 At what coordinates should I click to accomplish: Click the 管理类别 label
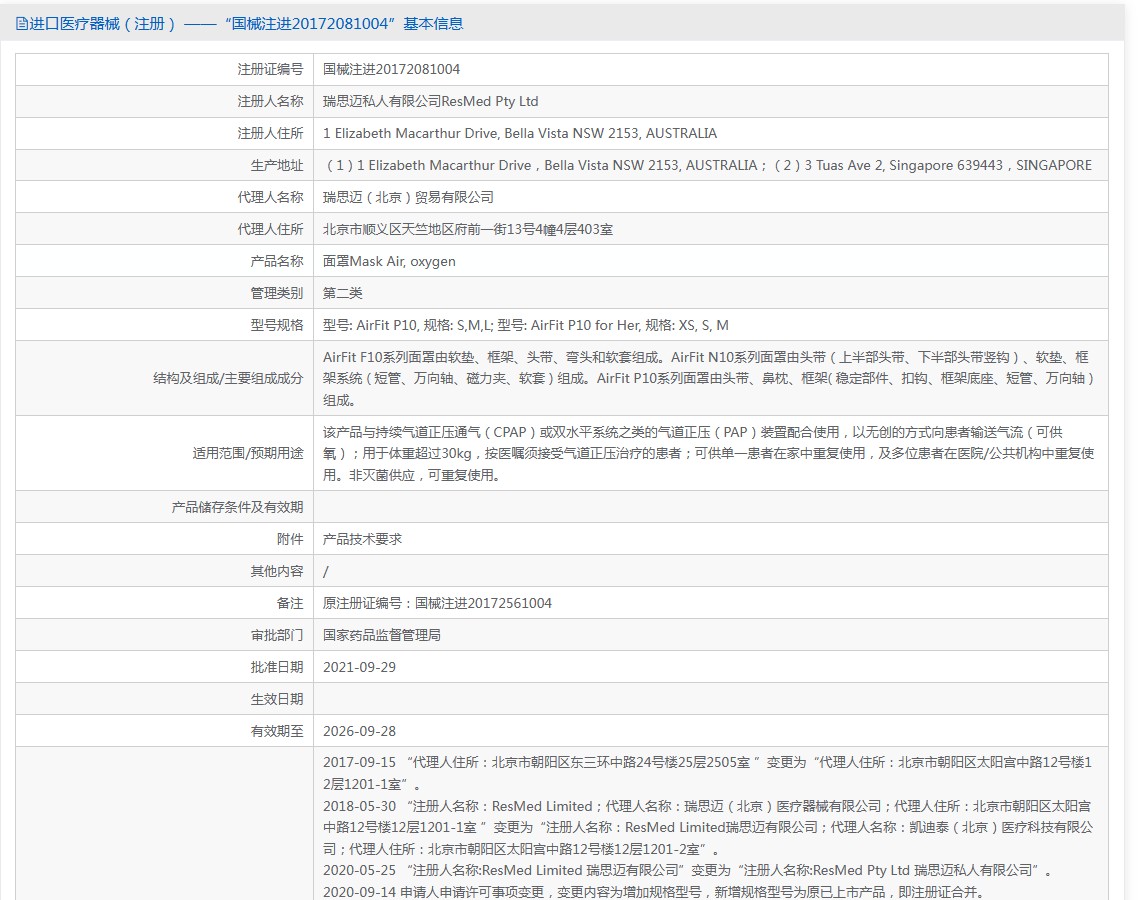tap(276, 293)
